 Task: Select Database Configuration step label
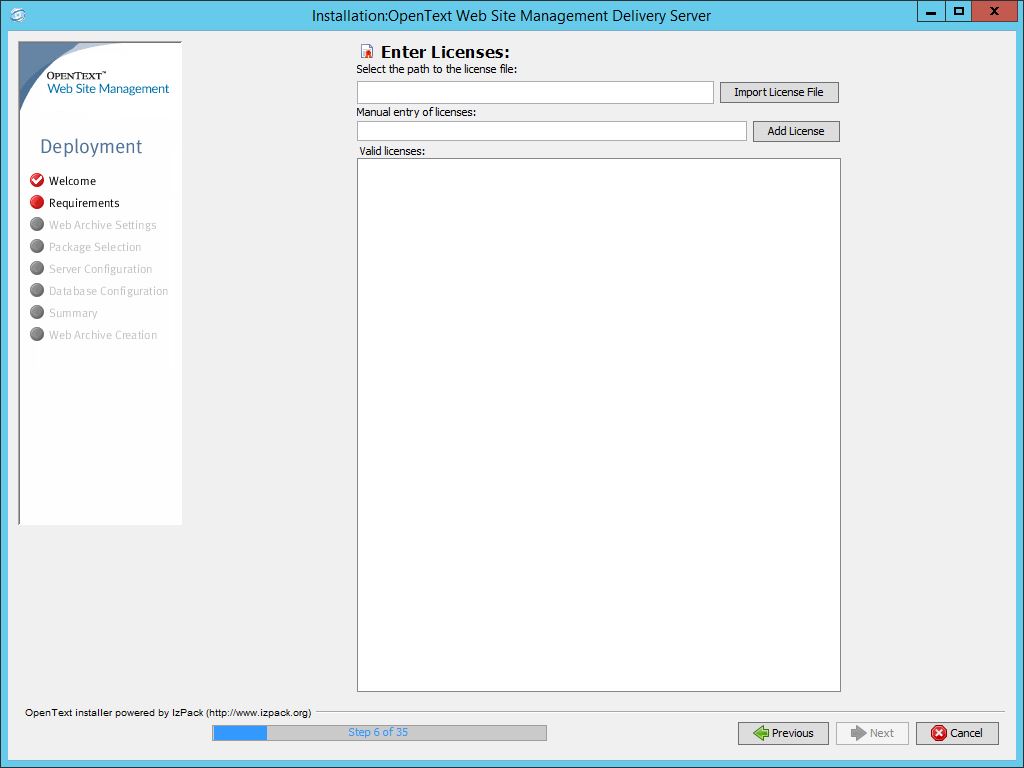click(x=108, y=291)
